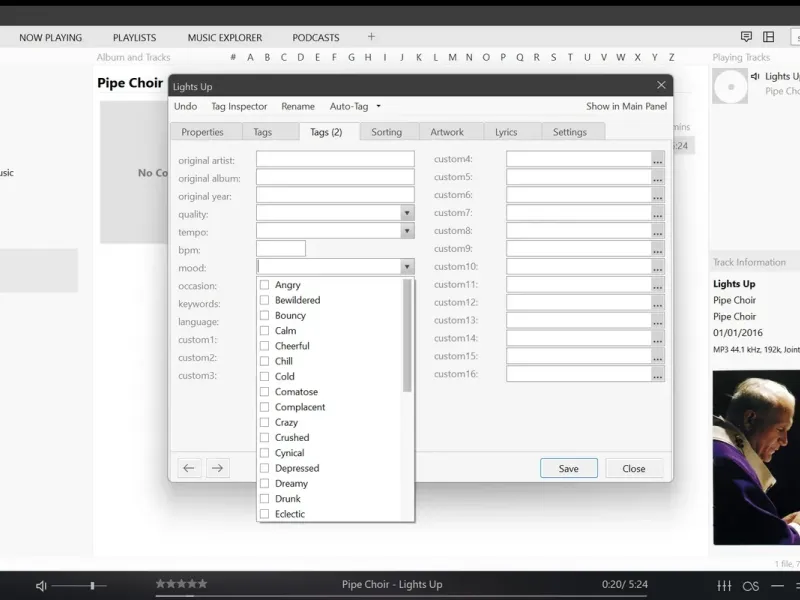The width and height of the screenshot is (800, 600).
Task: Click the disc placeholder in Playing Tracks
Action: [x=730, y=87]
